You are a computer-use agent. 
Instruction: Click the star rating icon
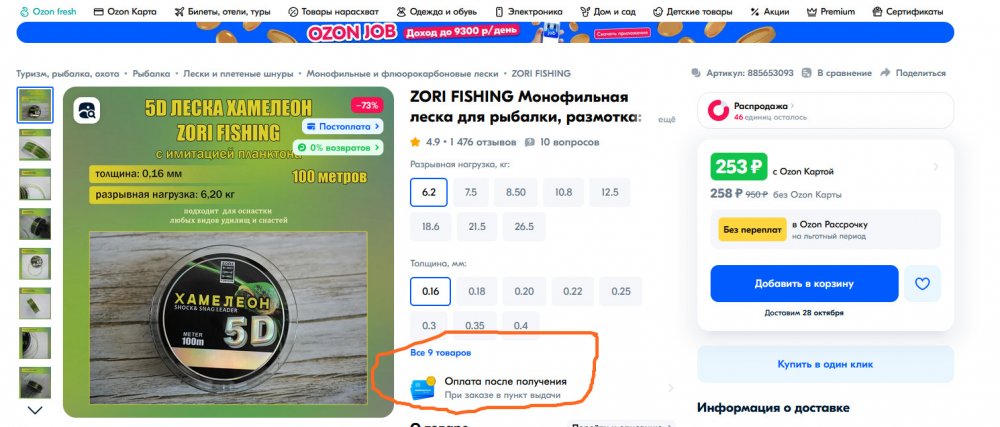pos(415,141)
